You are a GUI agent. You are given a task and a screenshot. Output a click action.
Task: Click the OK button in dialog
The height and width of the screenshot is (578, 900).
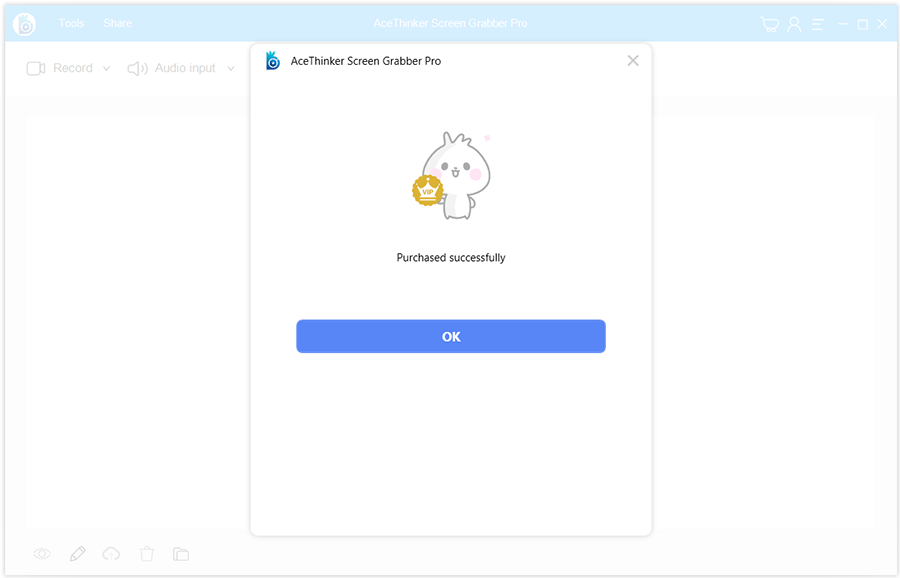click(451, 336)
